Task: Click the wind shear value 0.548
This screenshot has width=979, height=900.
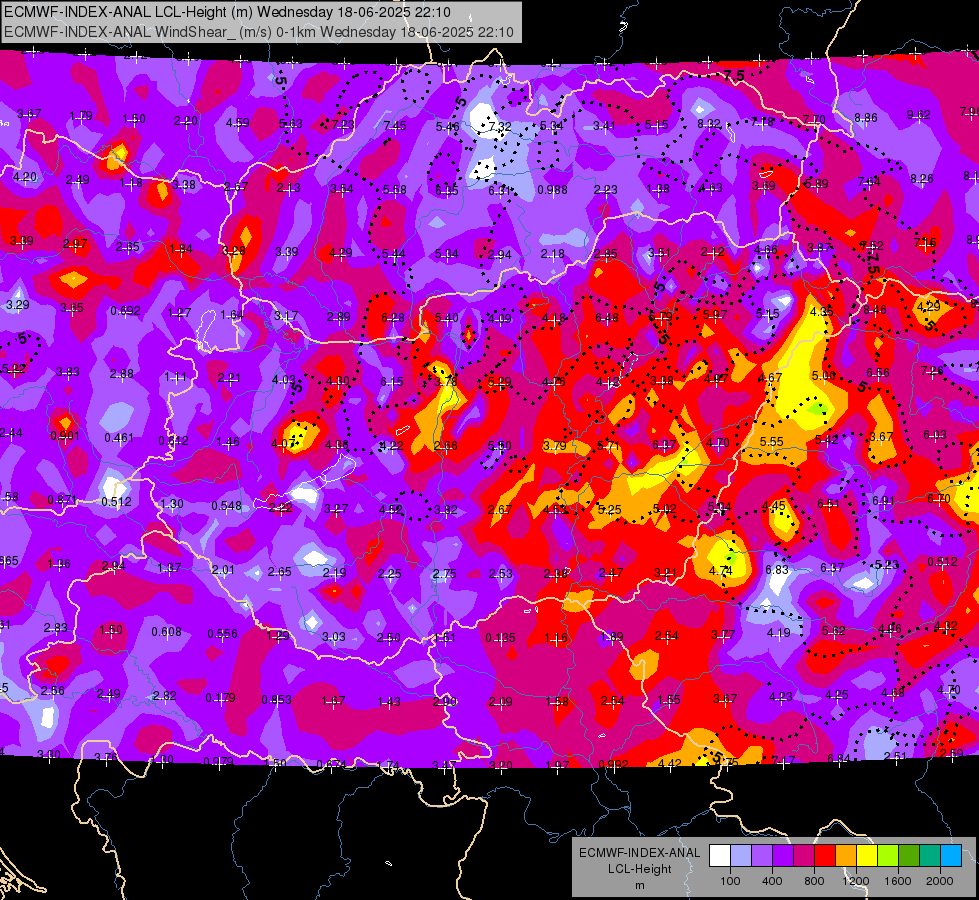Action: (x=227, y=505)
